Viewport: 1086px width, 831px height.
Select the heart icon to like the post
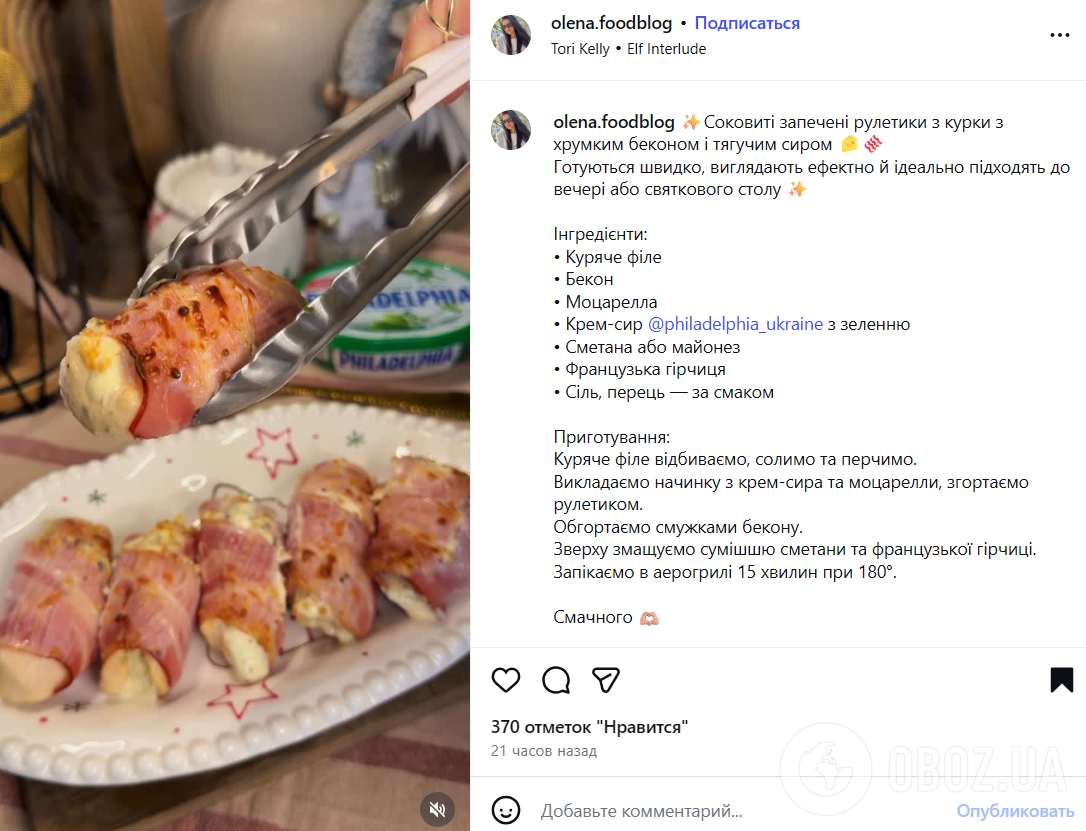506,680
